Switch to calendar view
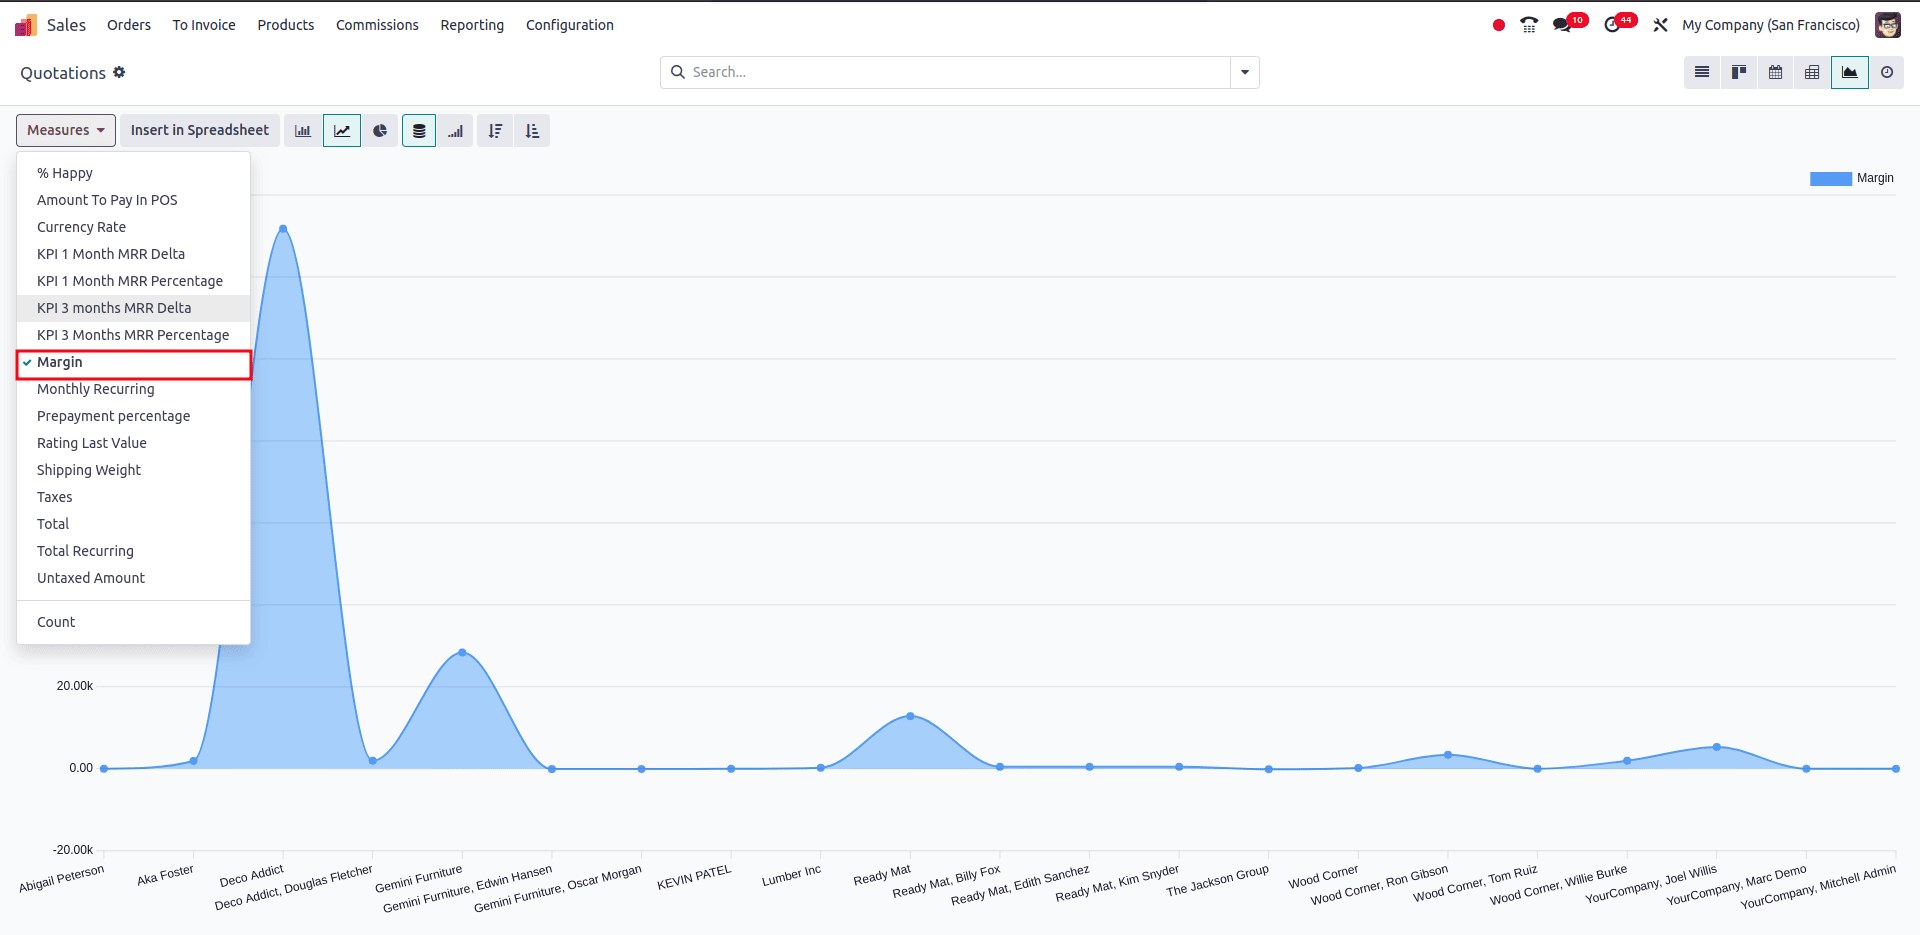The width and height of the screenshot is (1920, 935). pyautogui.click(x=1775, y=73)
